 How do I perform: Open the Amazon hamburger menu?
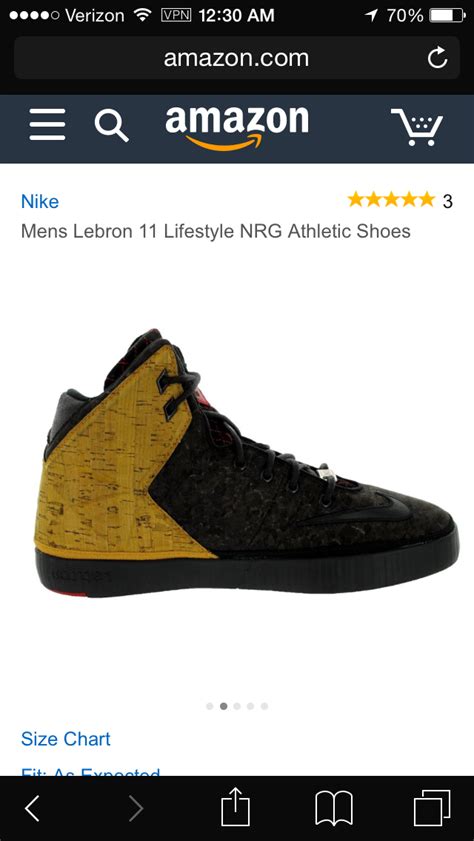[x=47, y=124]
